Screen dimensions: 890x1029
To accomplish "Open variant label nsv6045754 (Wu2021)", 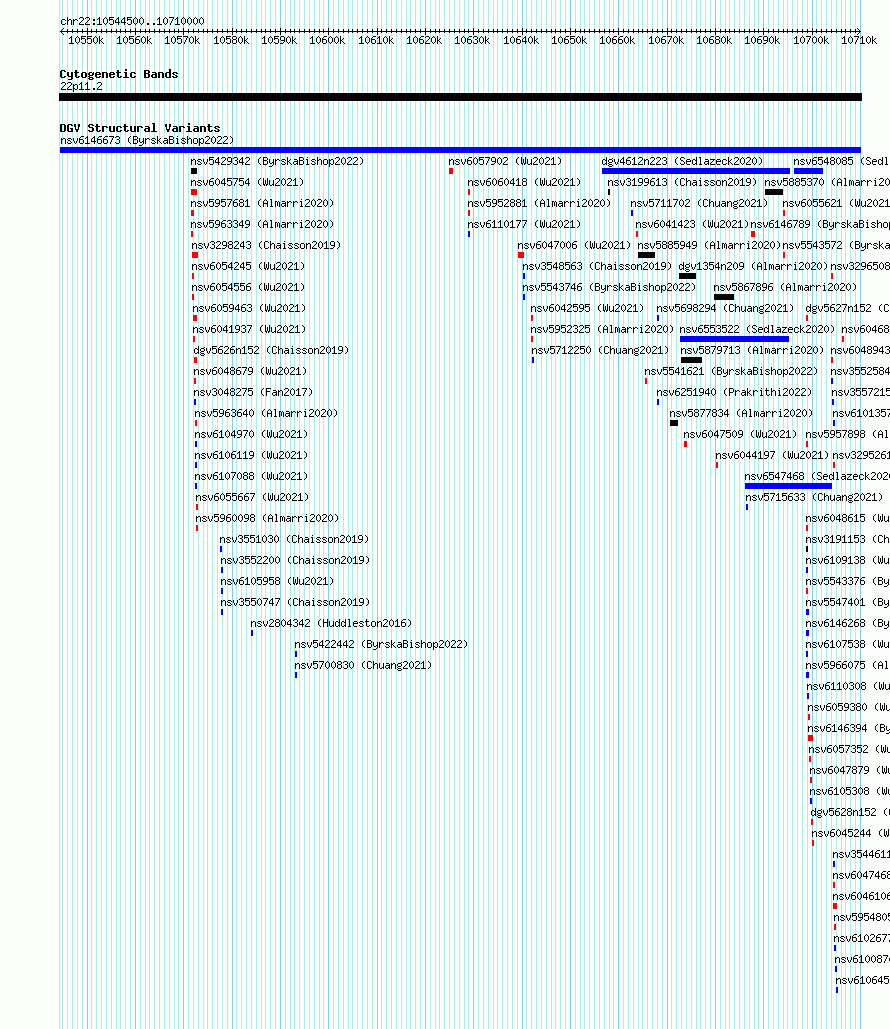I will click(x=247, y=182).
